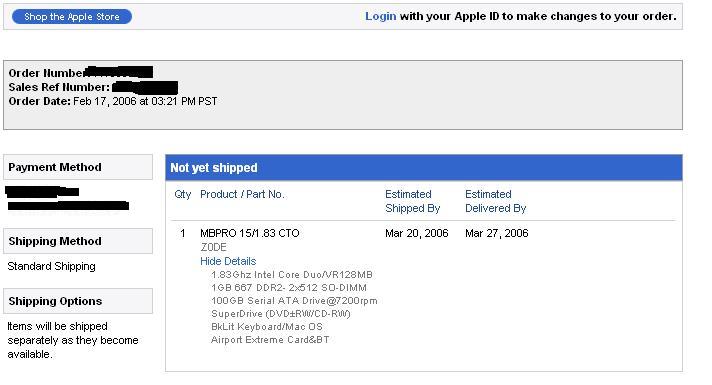712x385 pixels.
Task: Select product name MBPRO 15/1.83 CTO
Action: tap(250, 233)
